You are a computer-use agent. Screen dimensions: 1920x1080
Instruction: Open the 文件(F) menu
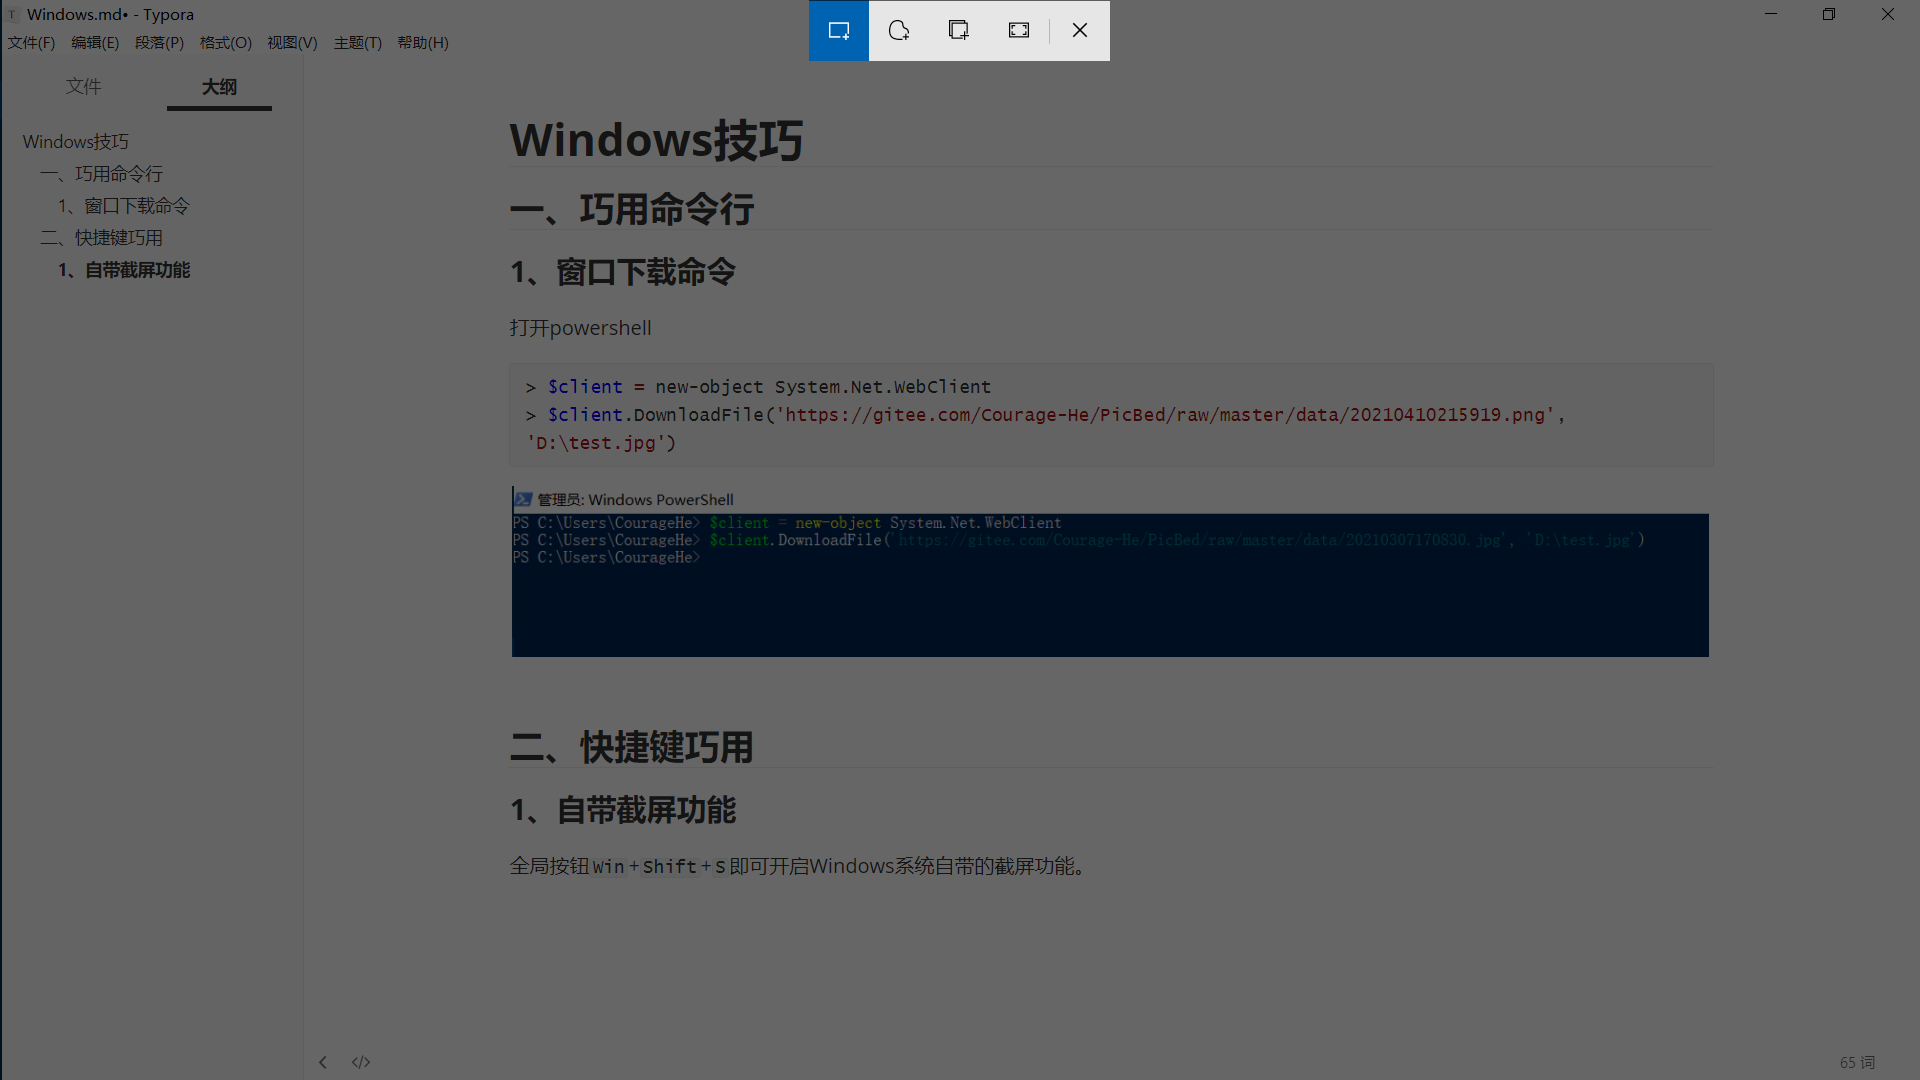[x=31, y=42]
